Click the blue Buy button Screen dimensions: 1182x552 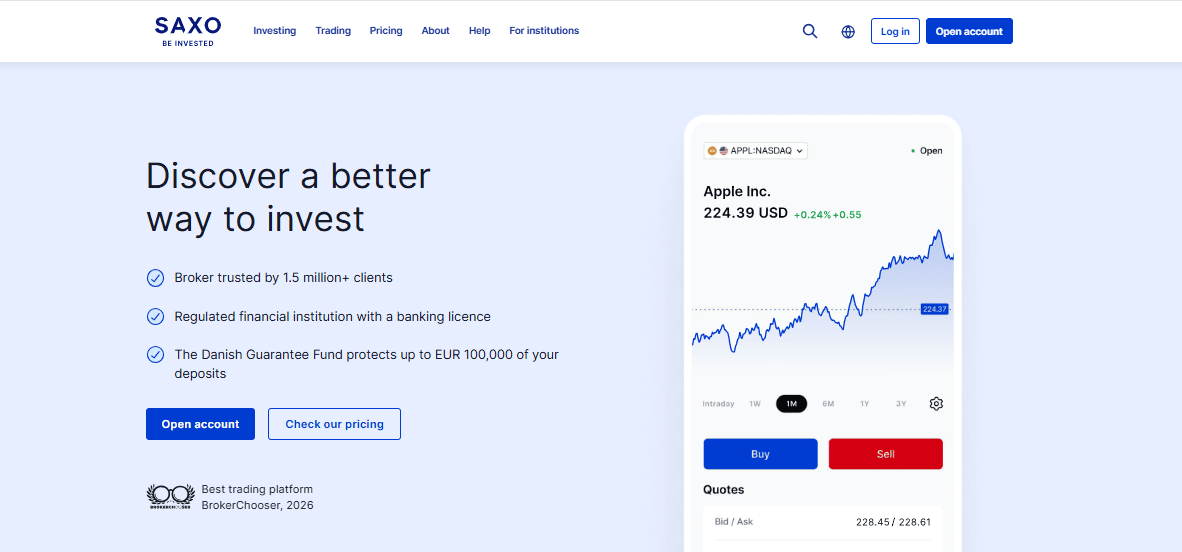pos(761,454)
